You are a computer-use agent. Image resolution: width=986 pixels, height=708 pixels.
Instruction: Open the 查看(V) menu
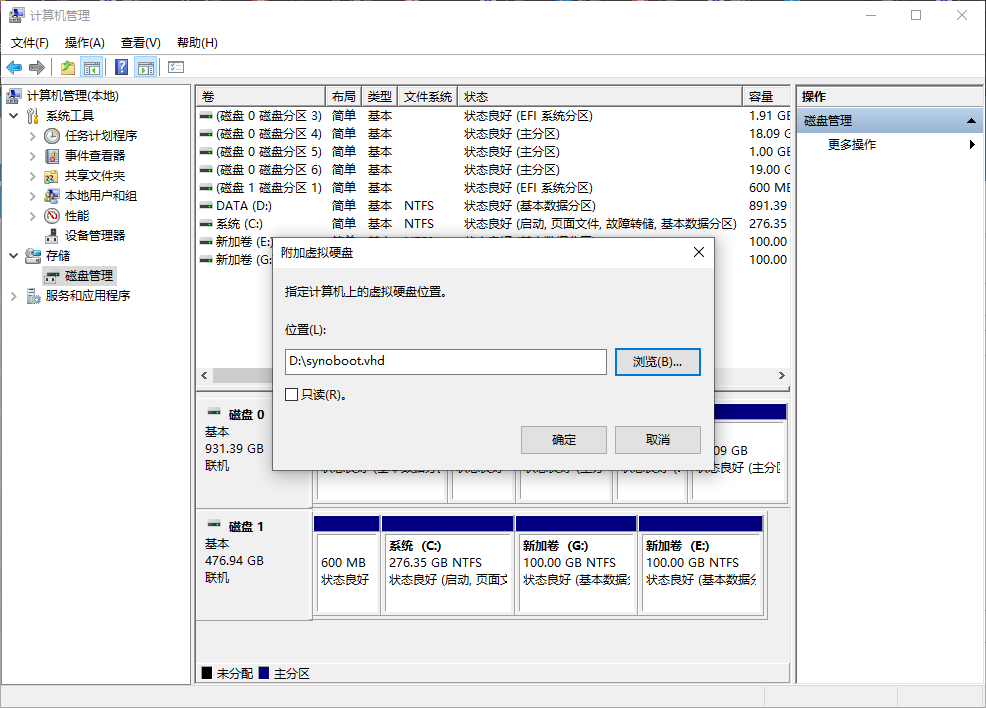[x=140, y=43]
